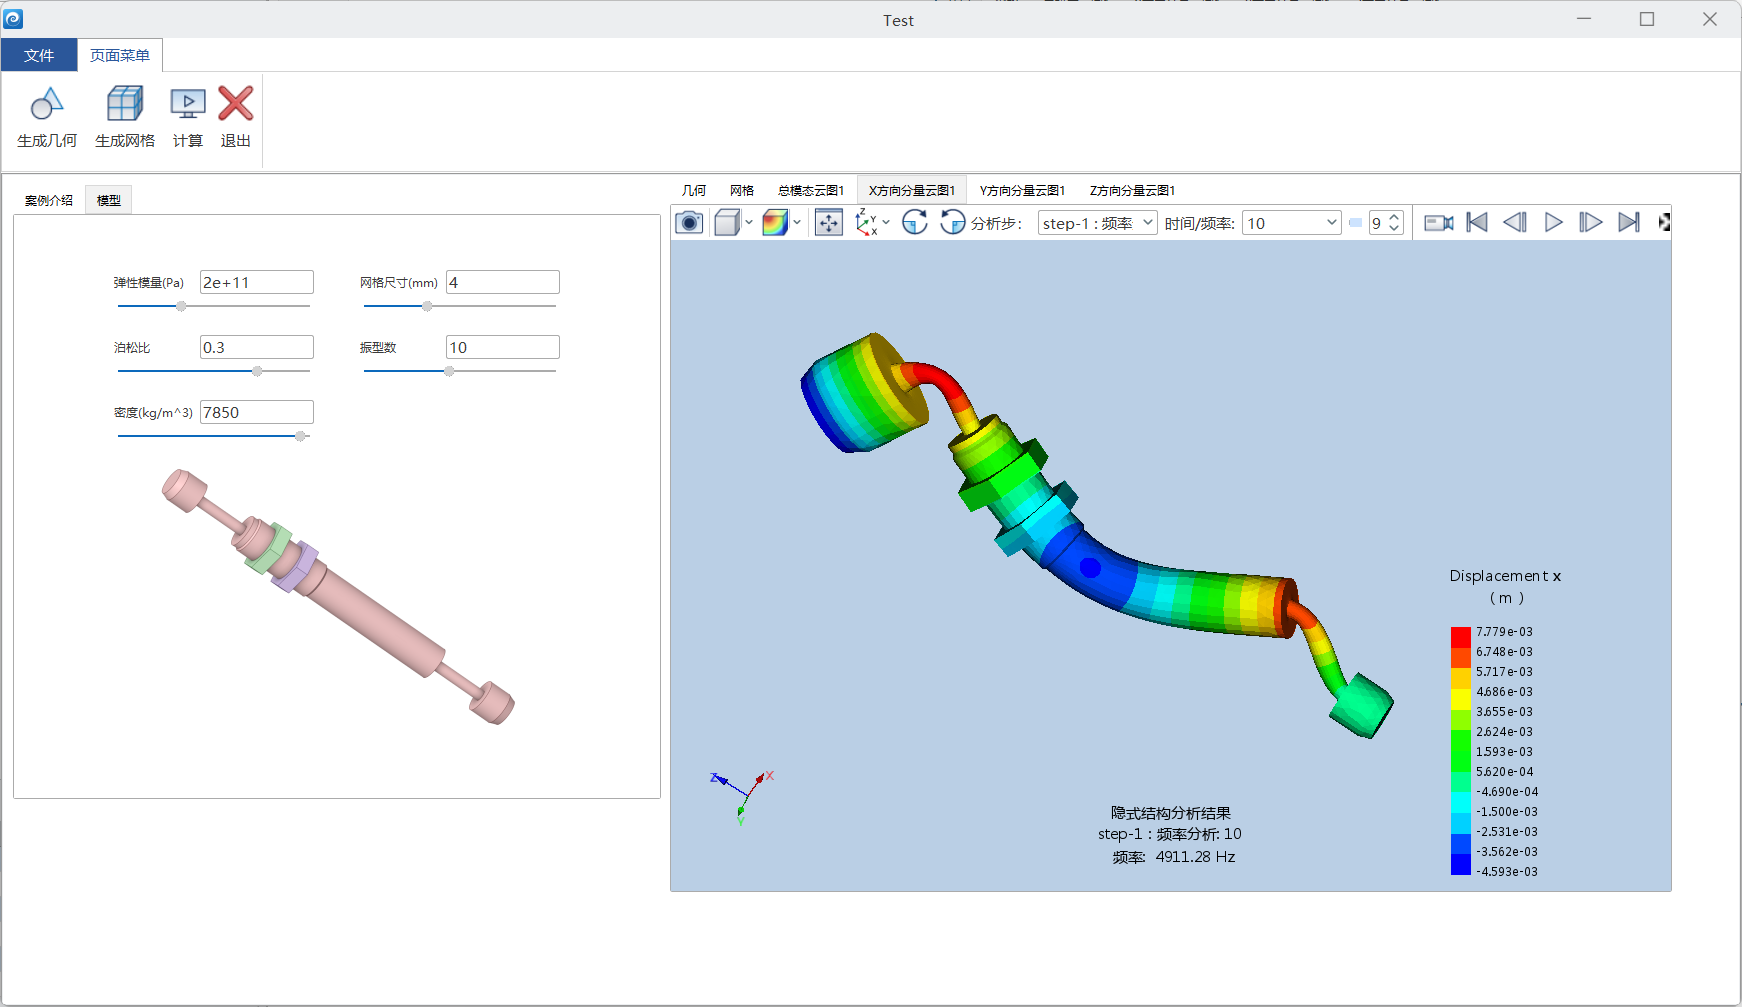Open the 文件 file menu

(x=39, y=55)
